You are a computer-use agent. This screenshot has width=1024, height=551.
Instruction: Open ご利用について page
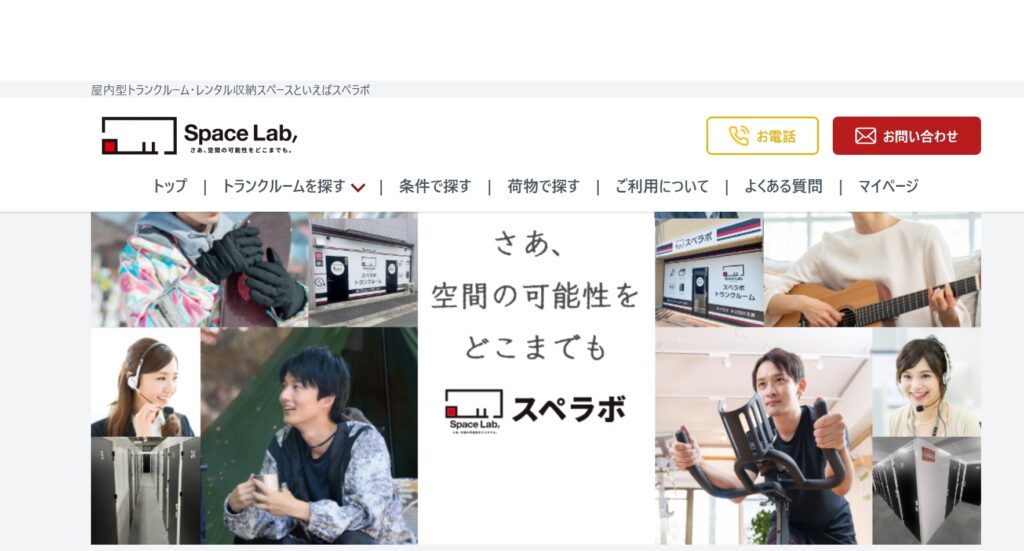tap(662, 186)
